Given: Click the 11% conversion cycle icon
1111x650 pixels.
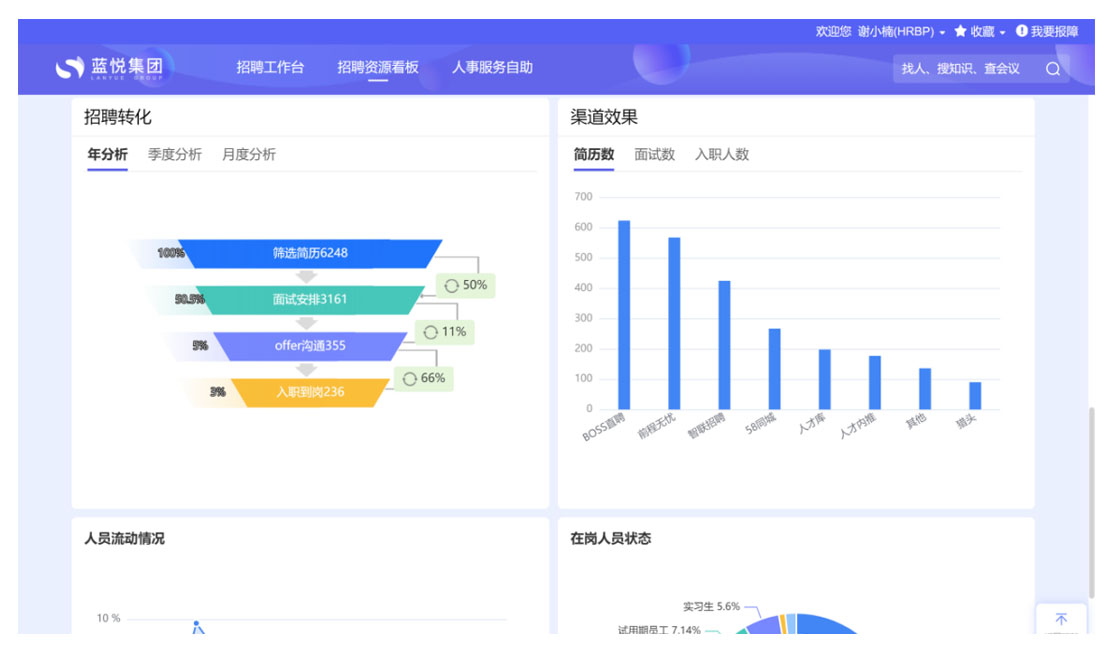Looking at the screenshot, I should tap(430, 332).
